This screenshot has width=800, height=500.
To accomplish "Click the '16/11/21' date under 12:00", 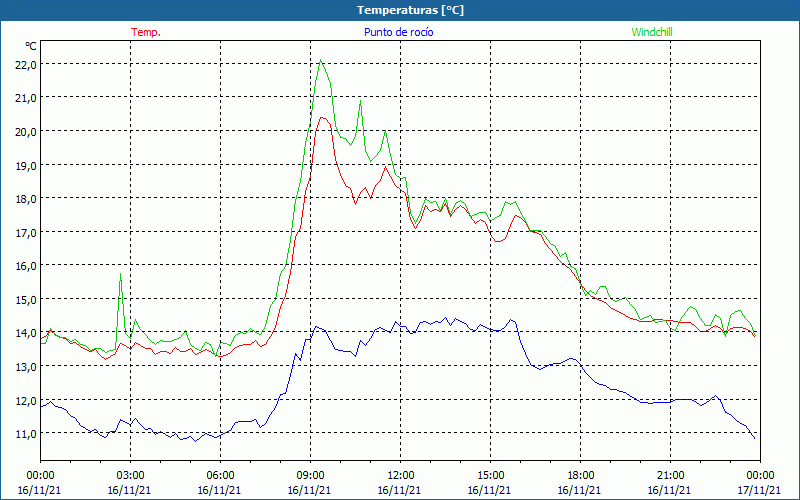I will pyautogui.click(x=399, y=490).
